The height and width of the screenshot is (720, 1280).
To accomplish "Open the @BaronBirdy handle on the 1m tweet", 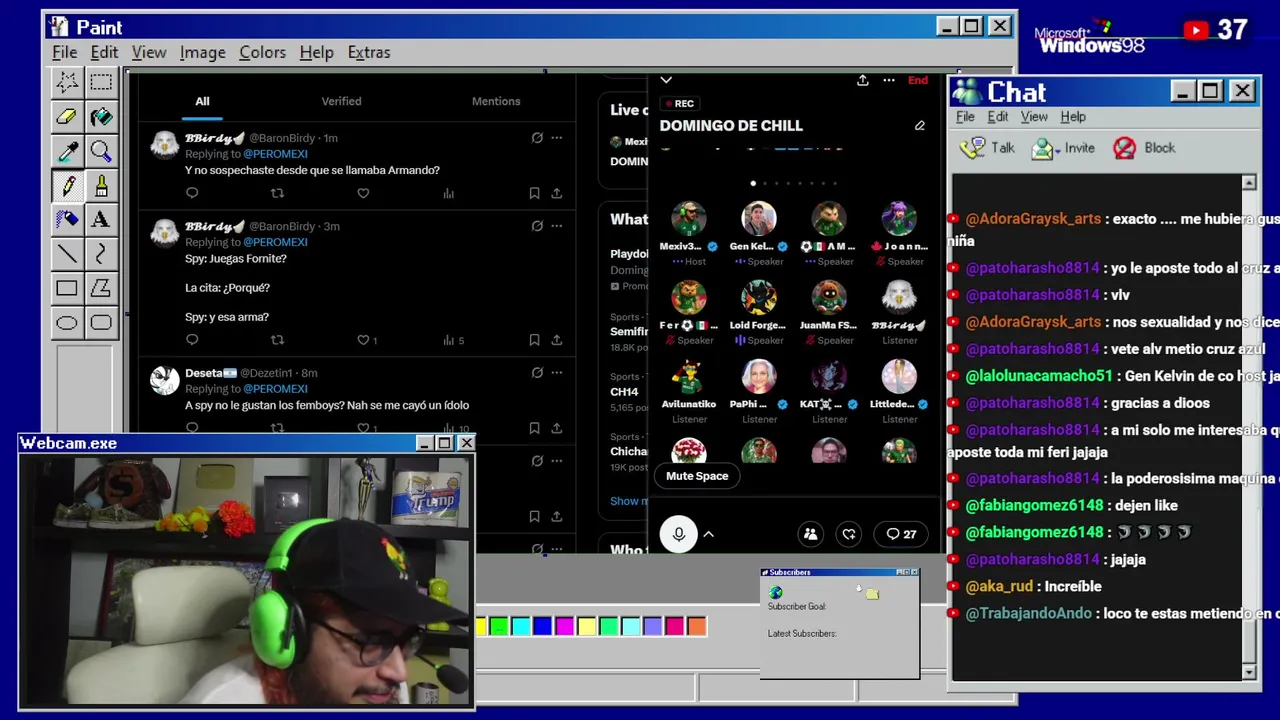I will coord(282,138).
